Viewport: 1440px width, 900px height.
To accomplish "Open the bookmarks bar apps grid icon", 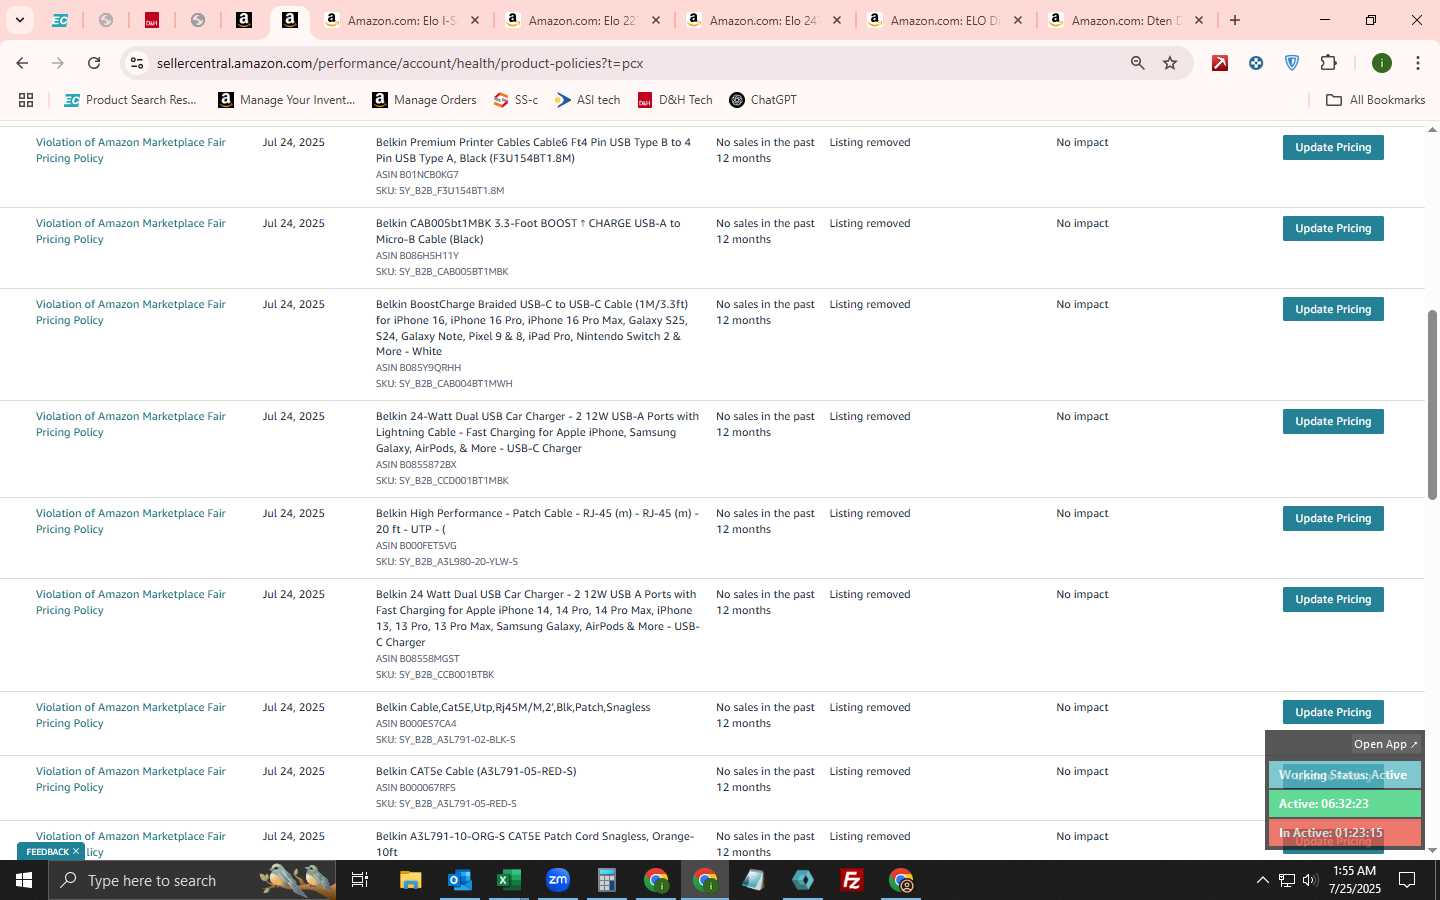I will pos(26,100).
